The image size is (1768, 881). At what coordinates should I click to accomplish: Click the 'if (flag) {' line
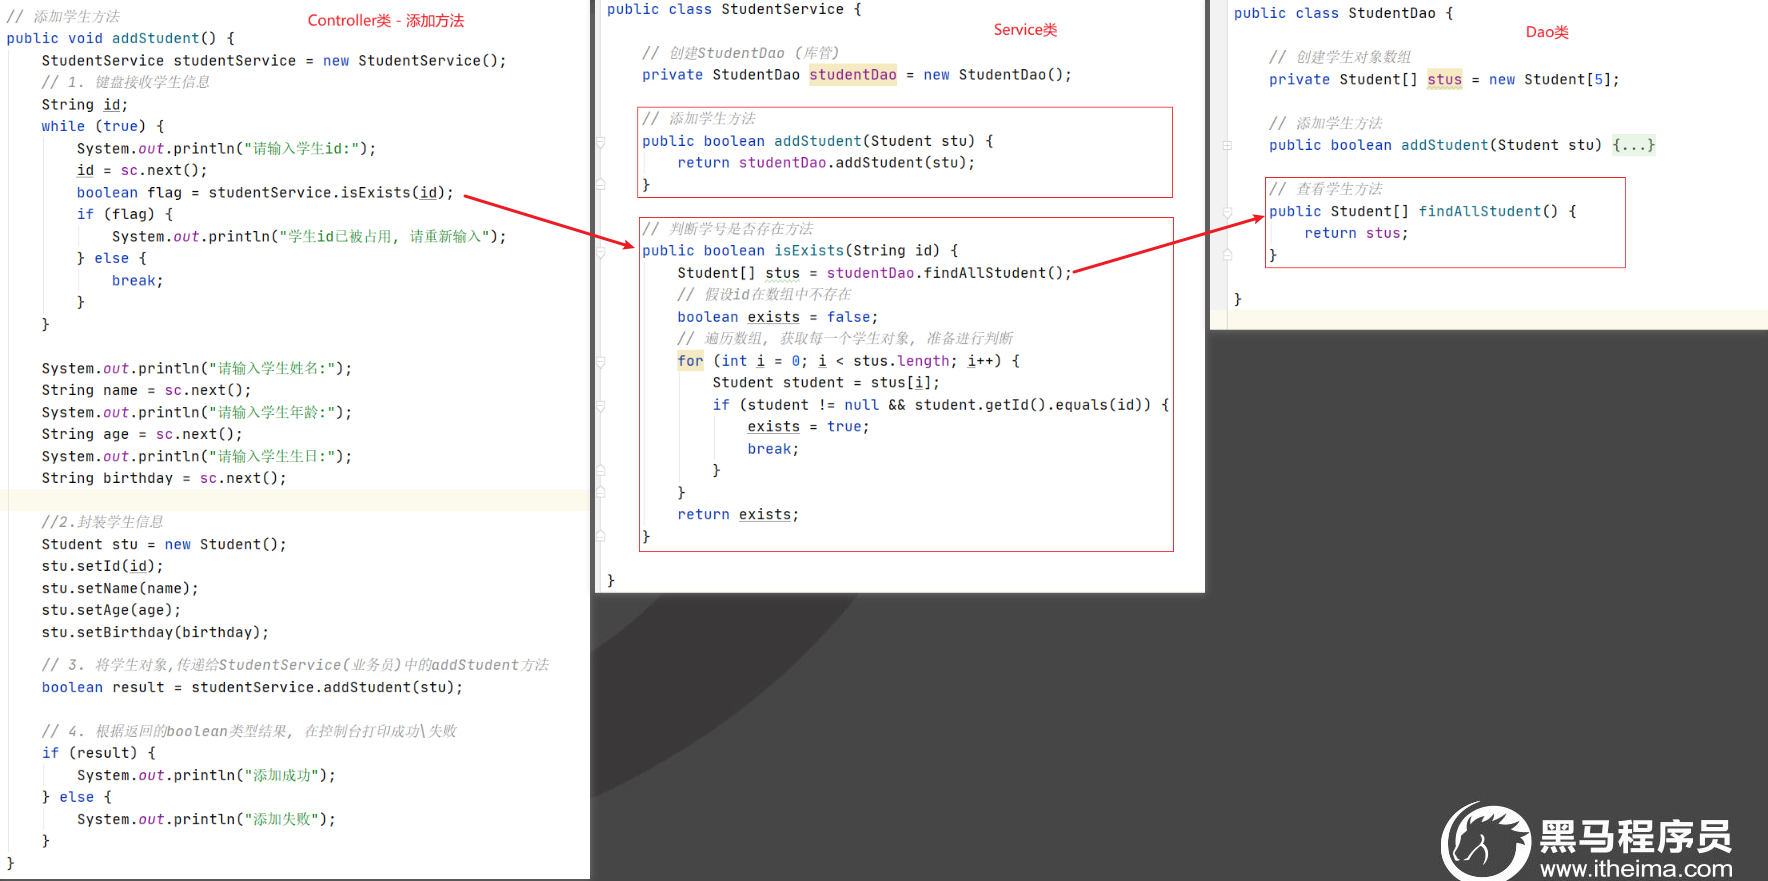pyautogui.click(x=125, y=215)
